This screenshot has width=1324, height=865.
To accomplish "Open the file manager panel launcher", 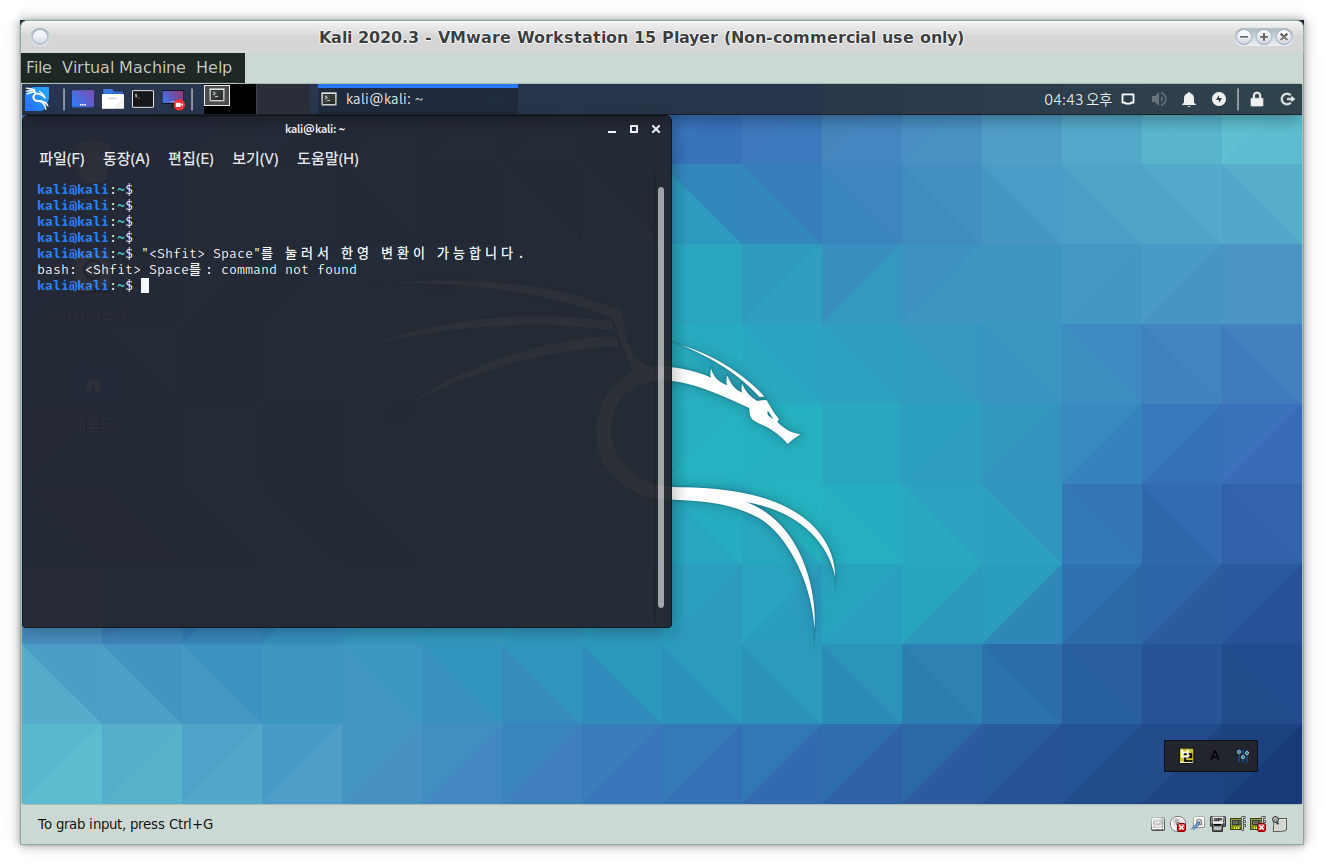I will (x=113, y=99).
